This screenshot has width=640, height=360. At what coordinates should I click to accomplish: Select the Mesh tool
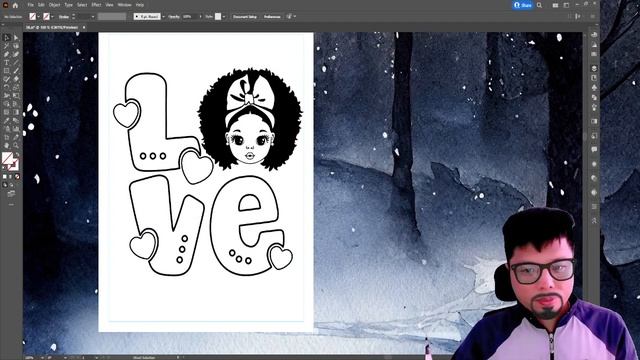coord(7,111)
